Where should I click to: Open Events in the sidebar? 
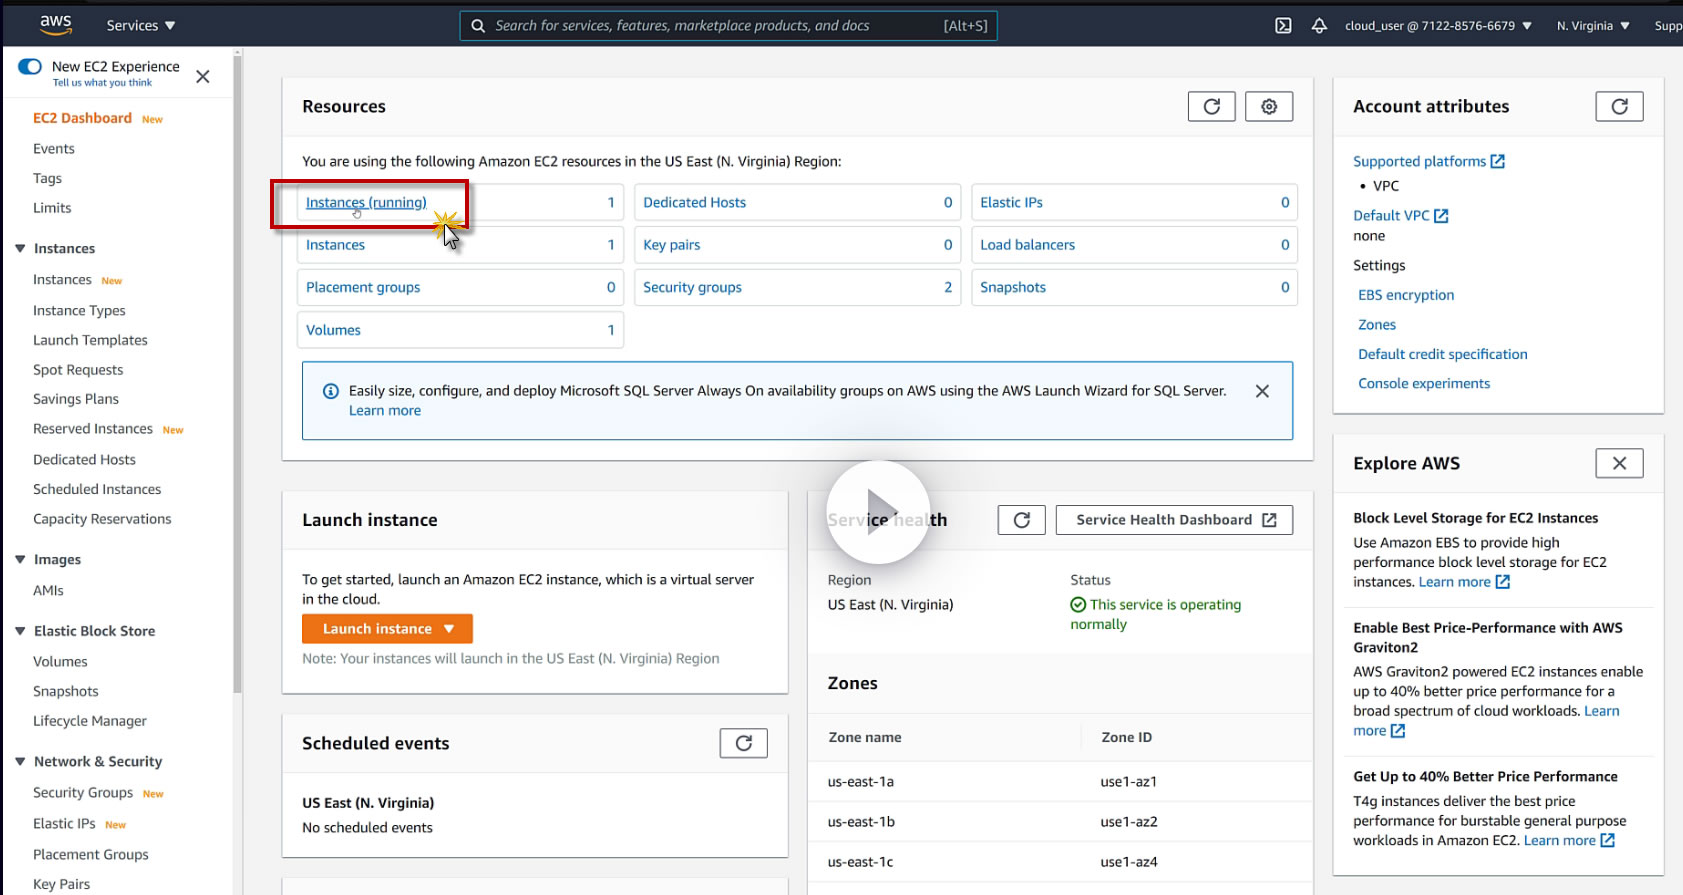click(54, 149)
